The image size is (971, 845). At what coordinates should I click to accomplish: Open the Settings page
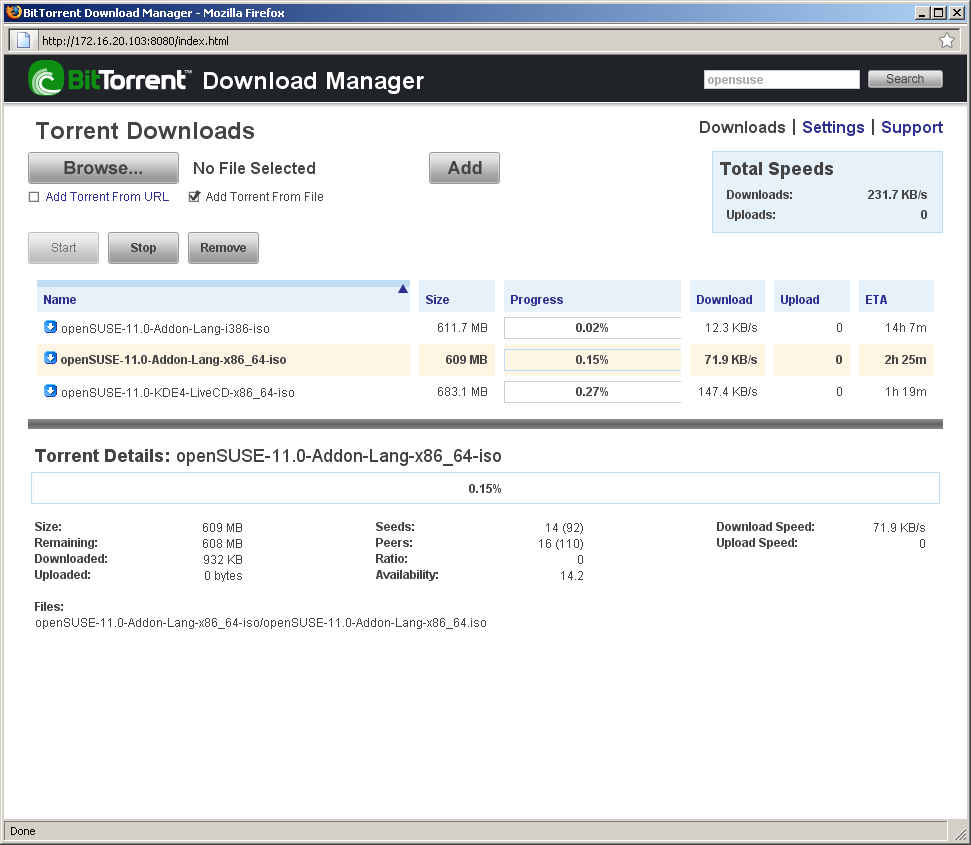[833, 128]
